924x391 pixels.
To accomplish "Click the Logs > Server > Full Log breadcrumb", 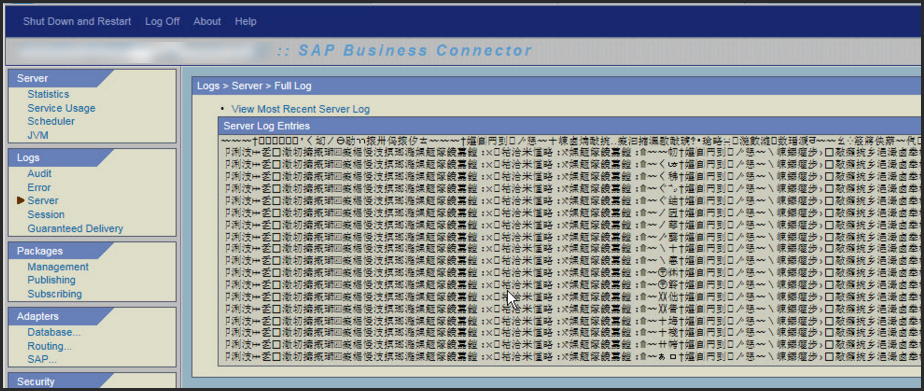I will (x=254, y=86).
